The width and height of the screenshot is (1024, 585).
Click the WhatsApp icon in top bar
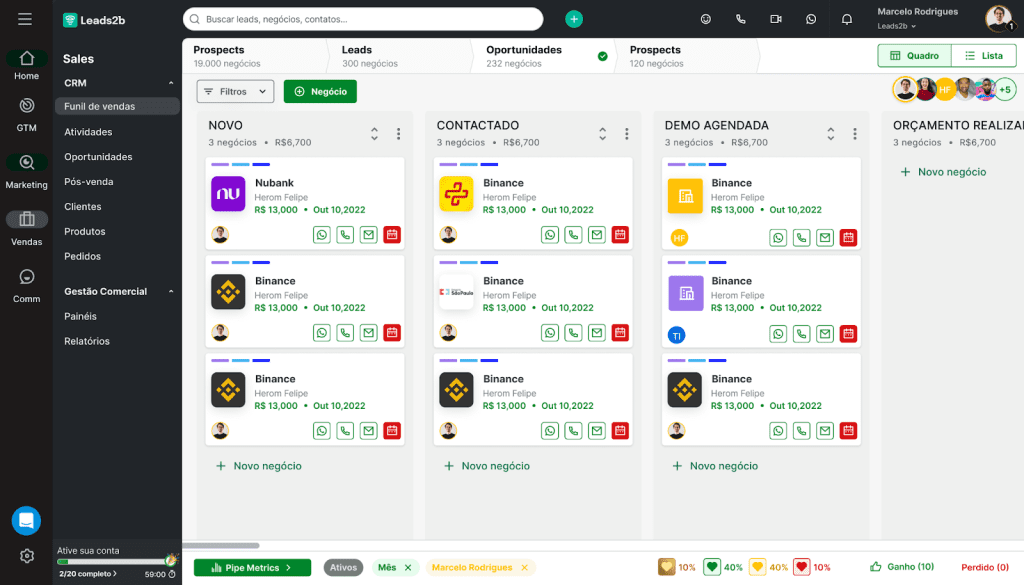811,19
